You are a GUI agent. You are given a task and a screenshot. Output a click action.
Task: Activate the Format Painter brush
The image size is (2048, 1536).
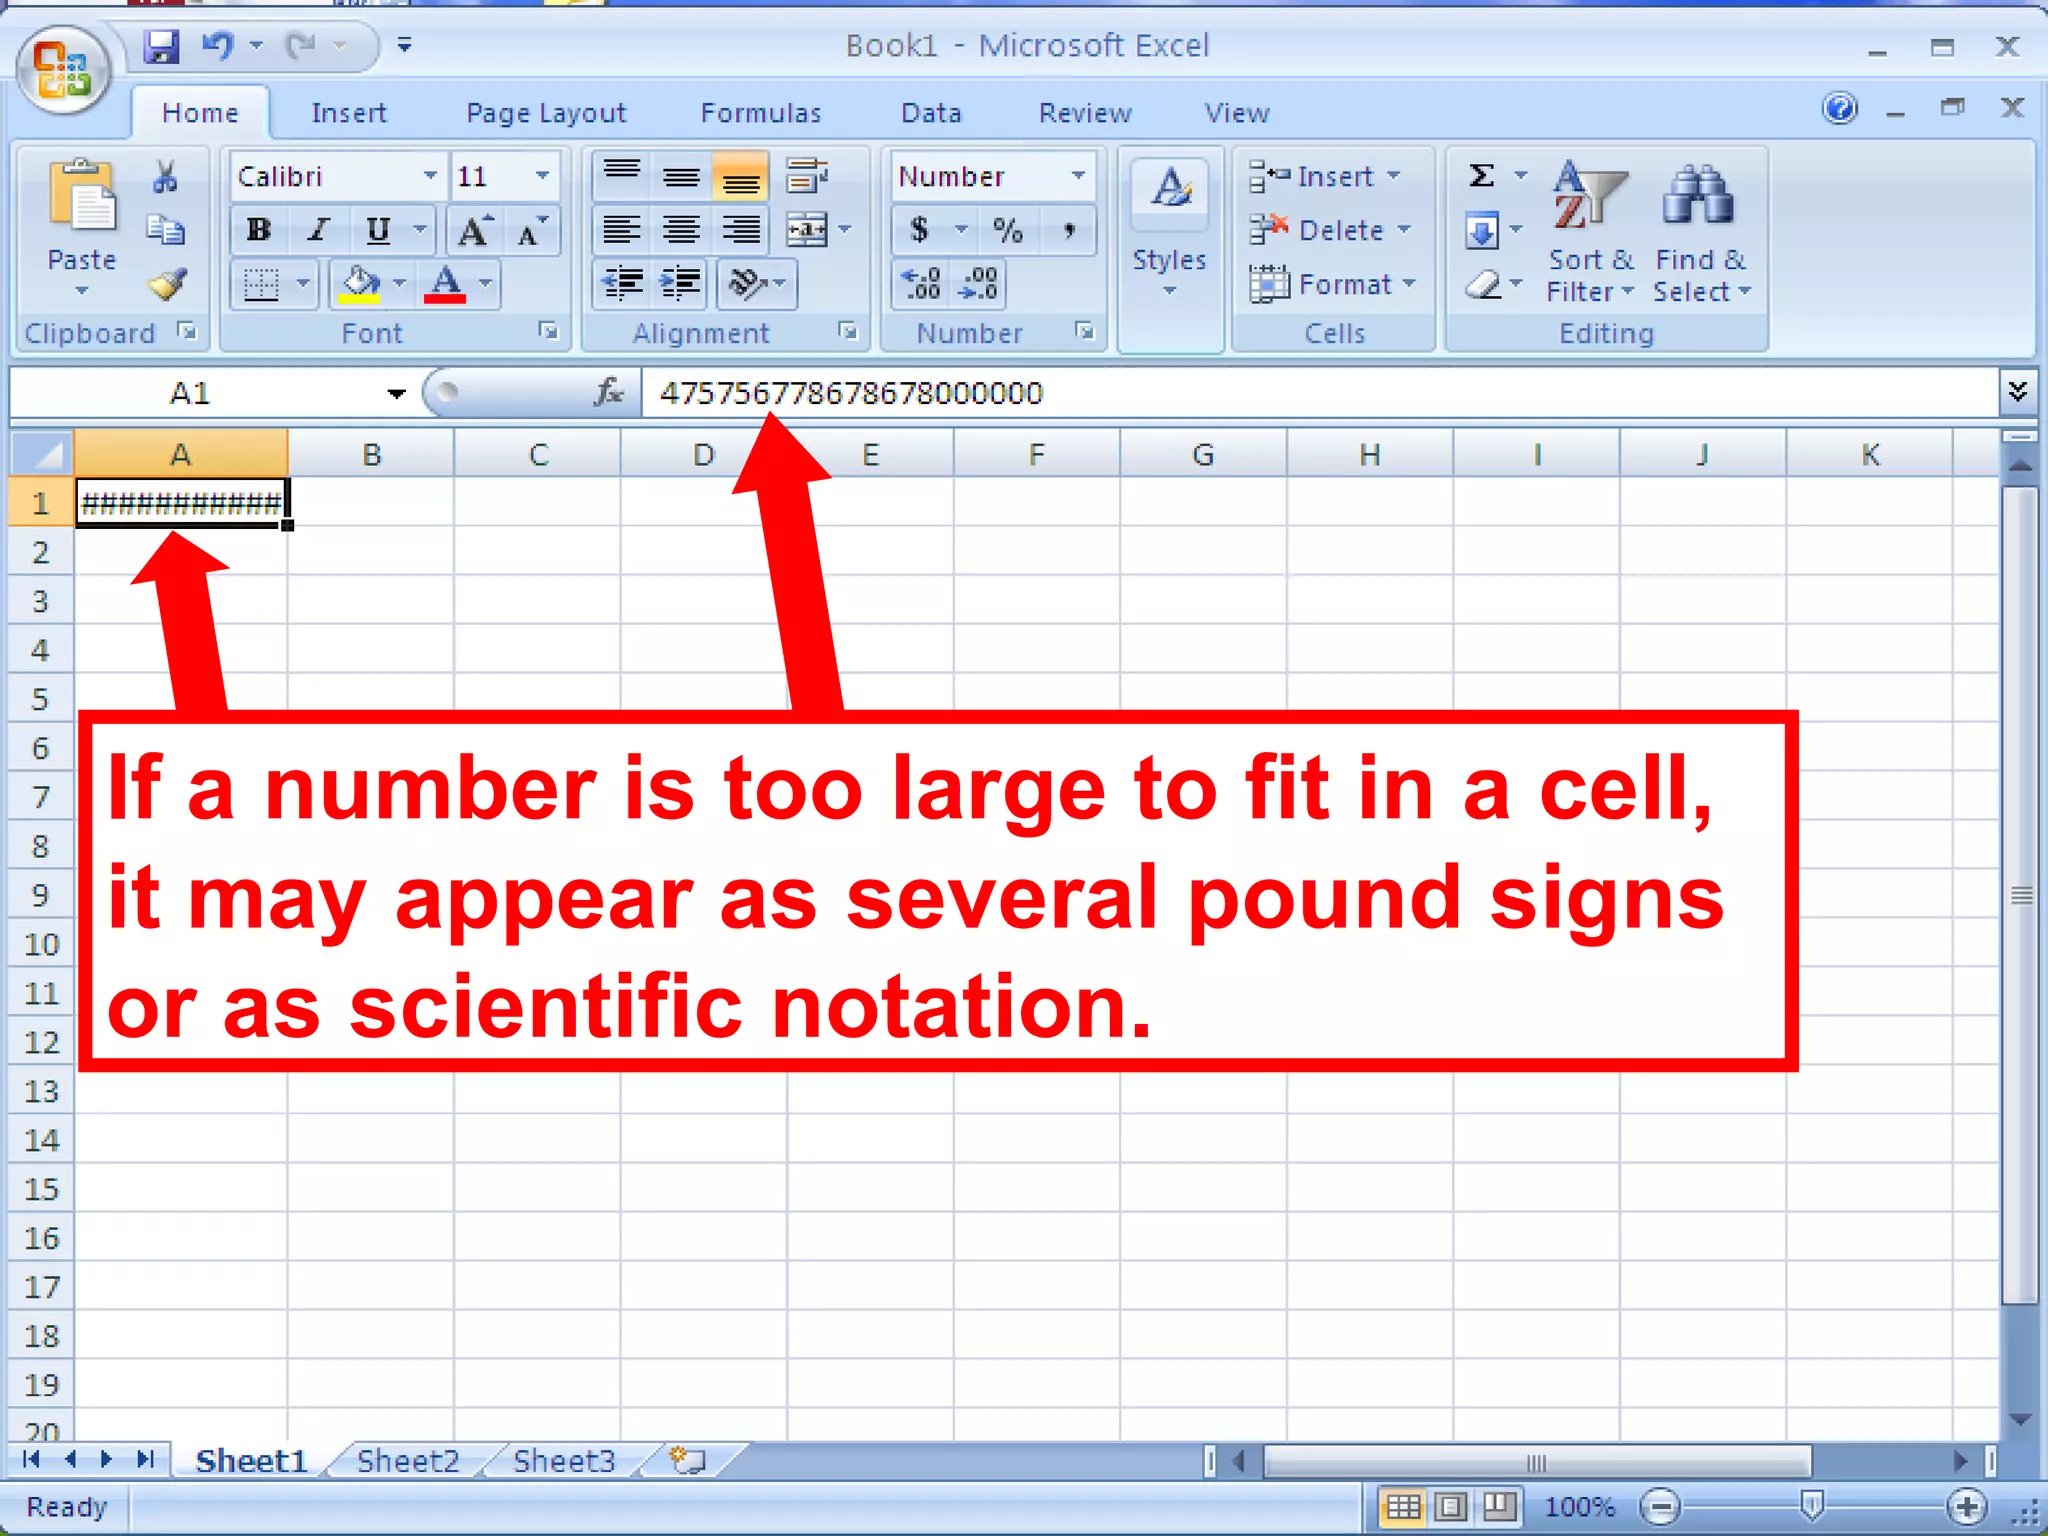(167, 284)
